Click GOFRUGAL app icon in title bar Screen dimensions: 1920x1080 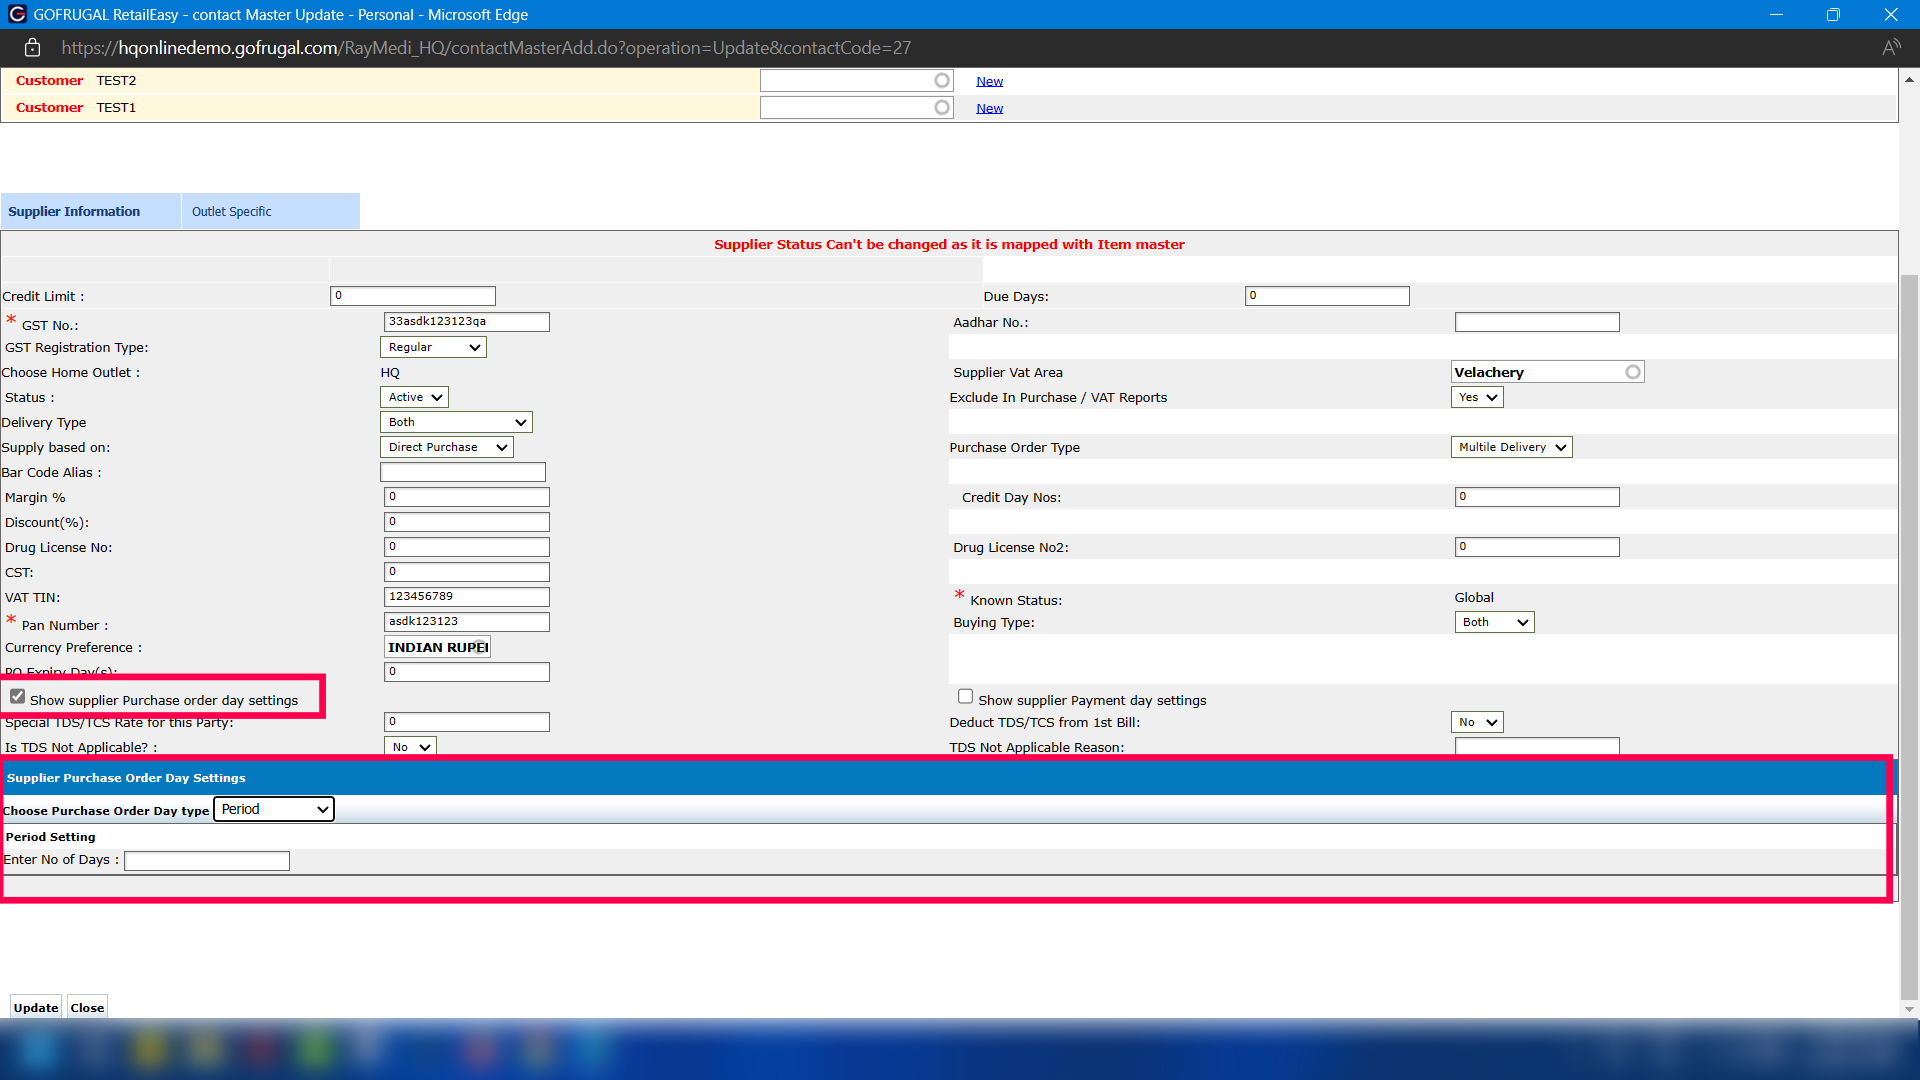click(16, 14)
